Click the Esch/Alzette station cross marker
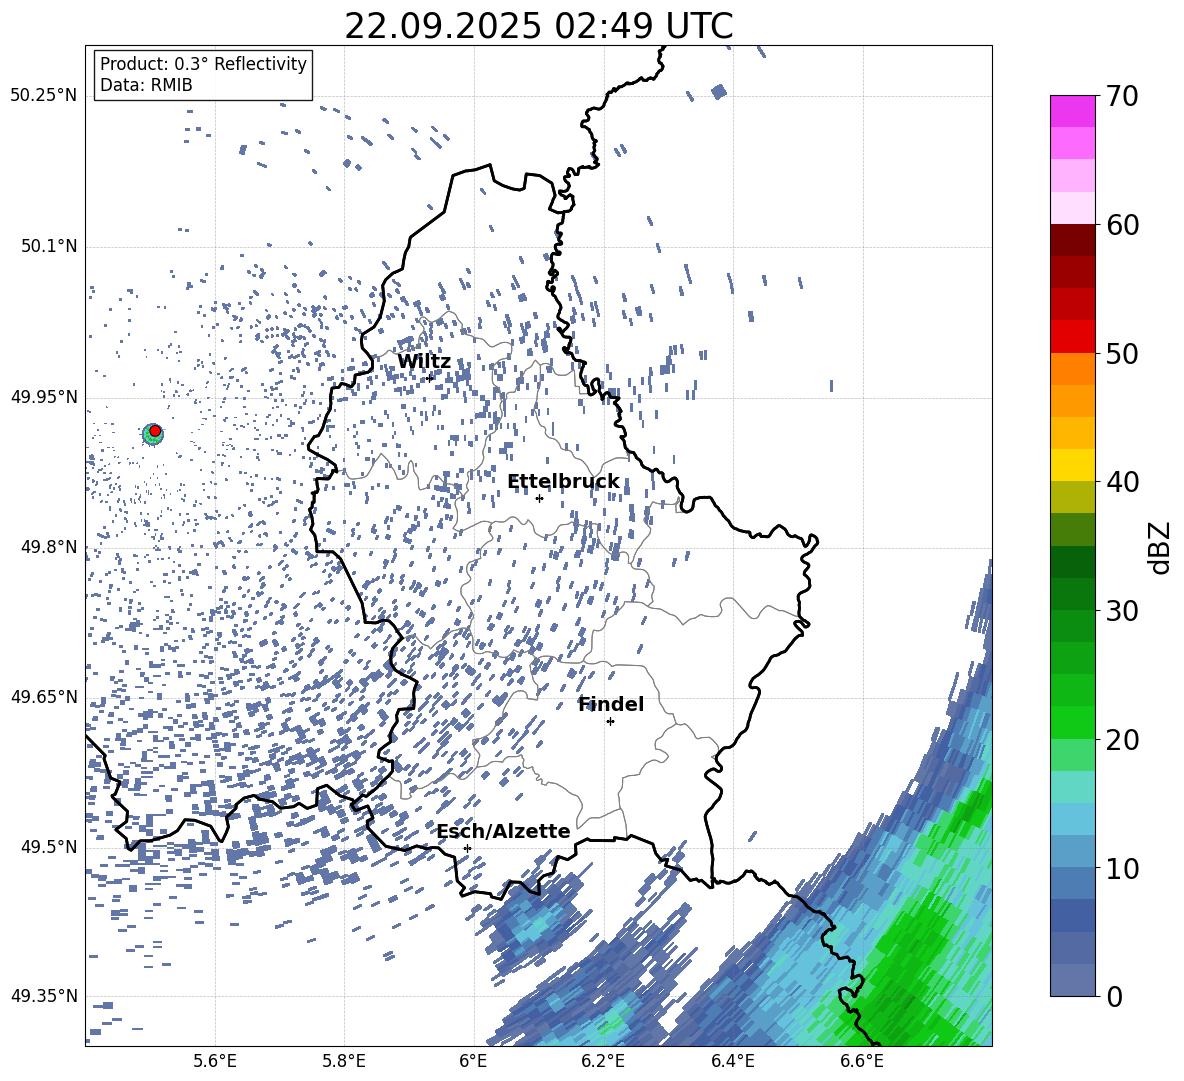1184x1081 pixels. pyautogui.click(x=467, y=848)
